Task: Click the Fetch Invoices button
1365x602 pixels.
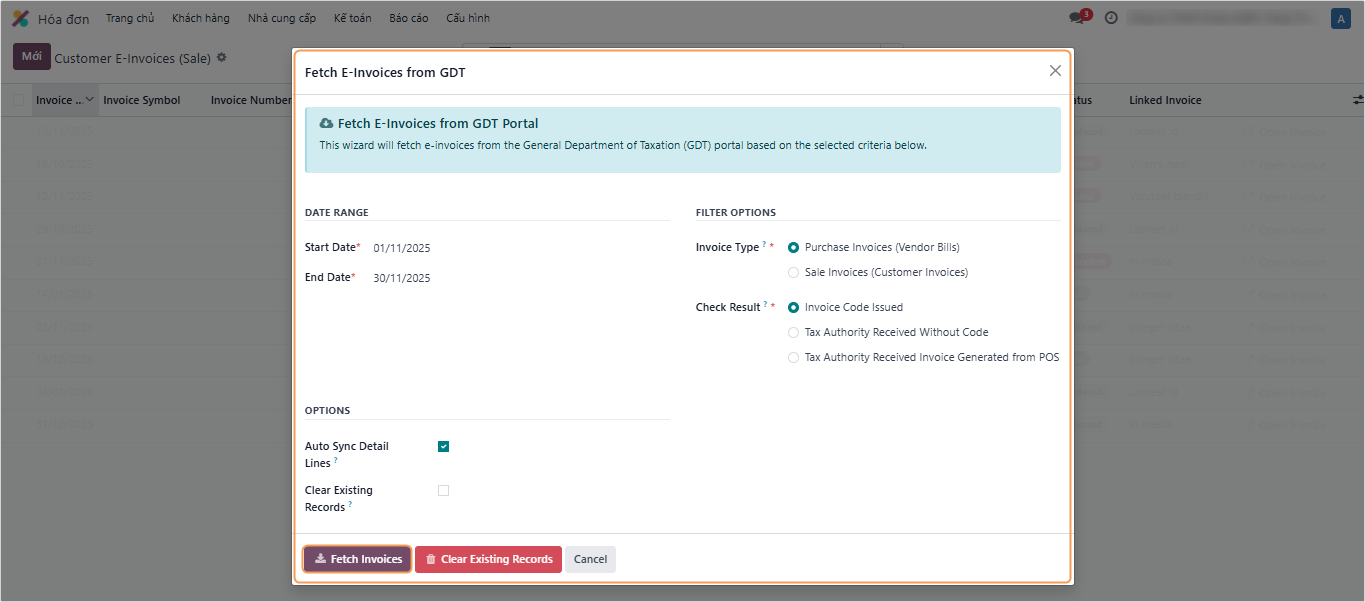Action: click(x=357, y=559)
